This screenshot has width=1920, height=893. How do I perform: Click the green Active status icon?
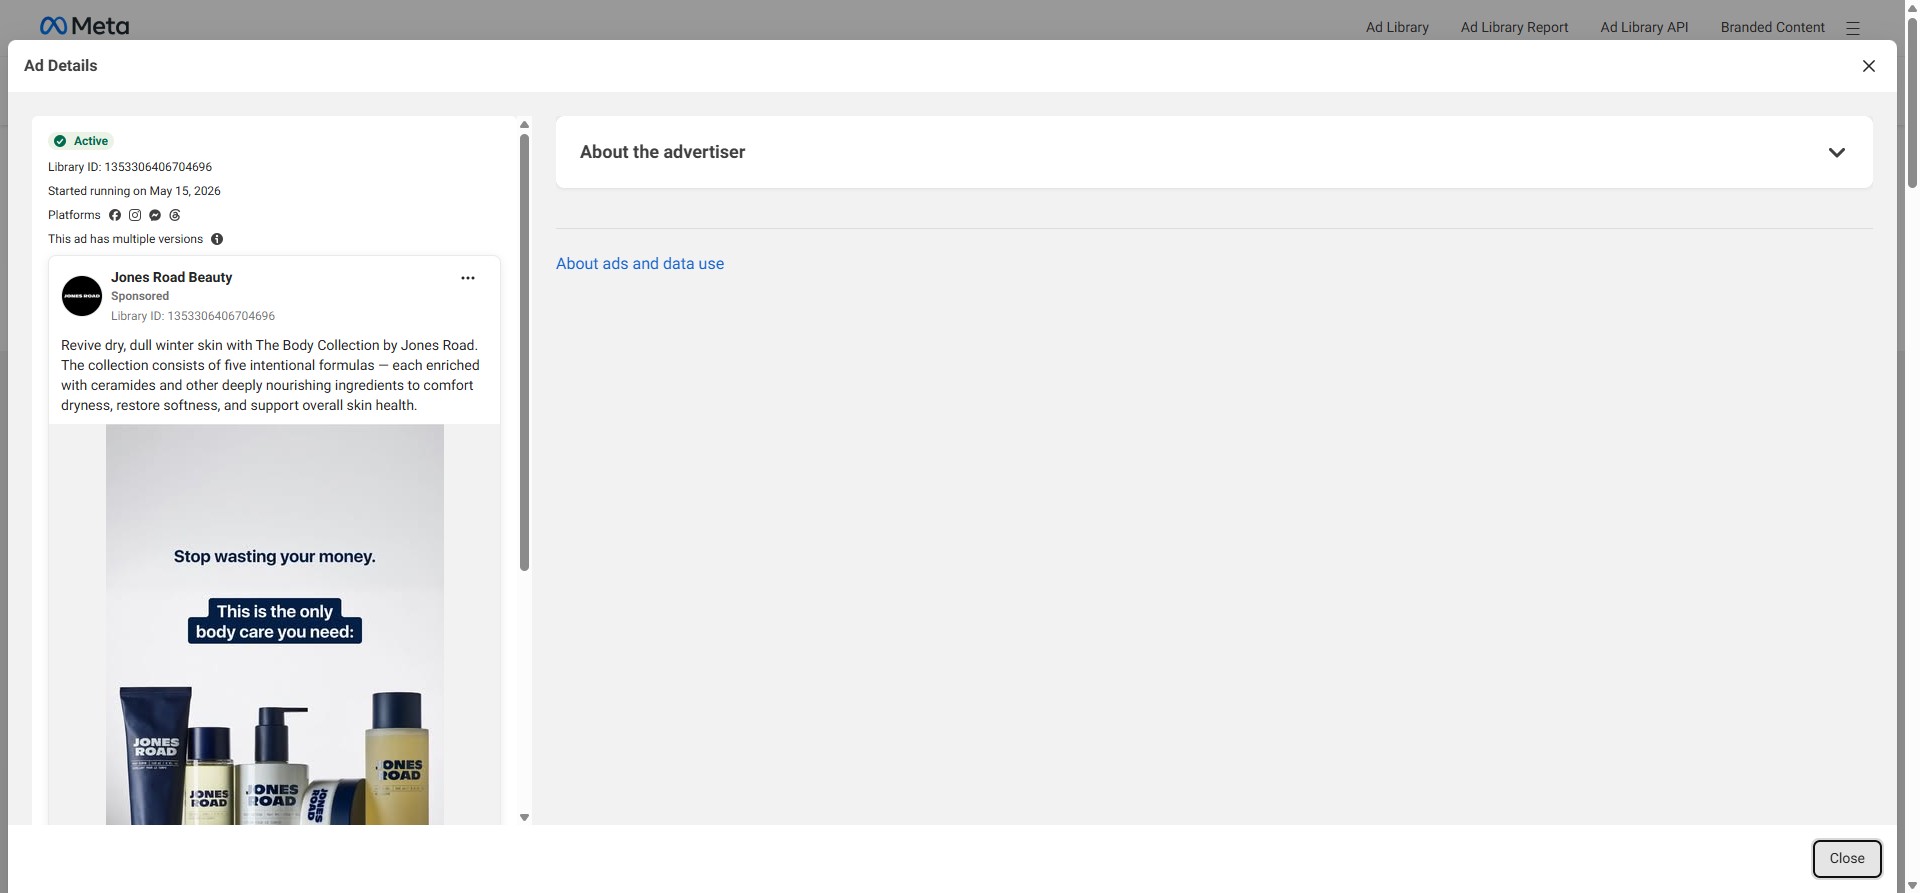pos(60,141)
